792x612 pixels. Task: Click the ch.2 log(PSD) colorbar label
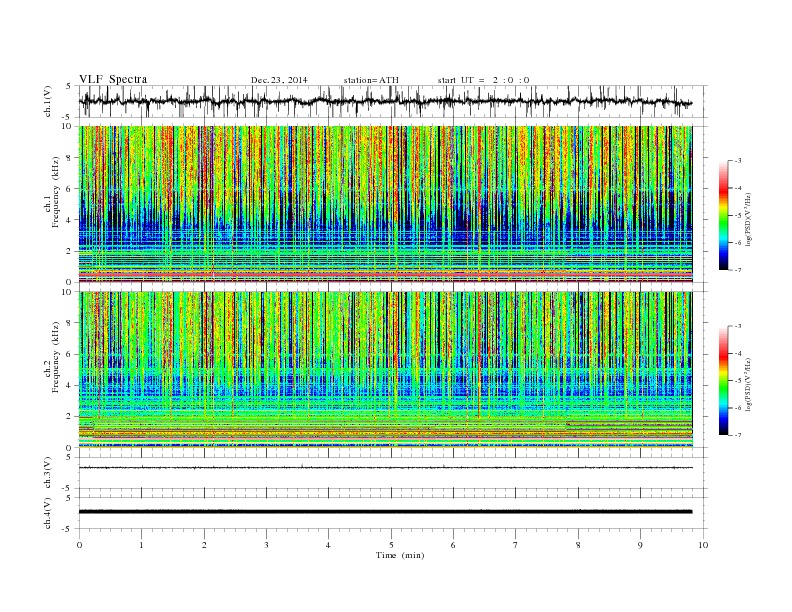(748, 384)
